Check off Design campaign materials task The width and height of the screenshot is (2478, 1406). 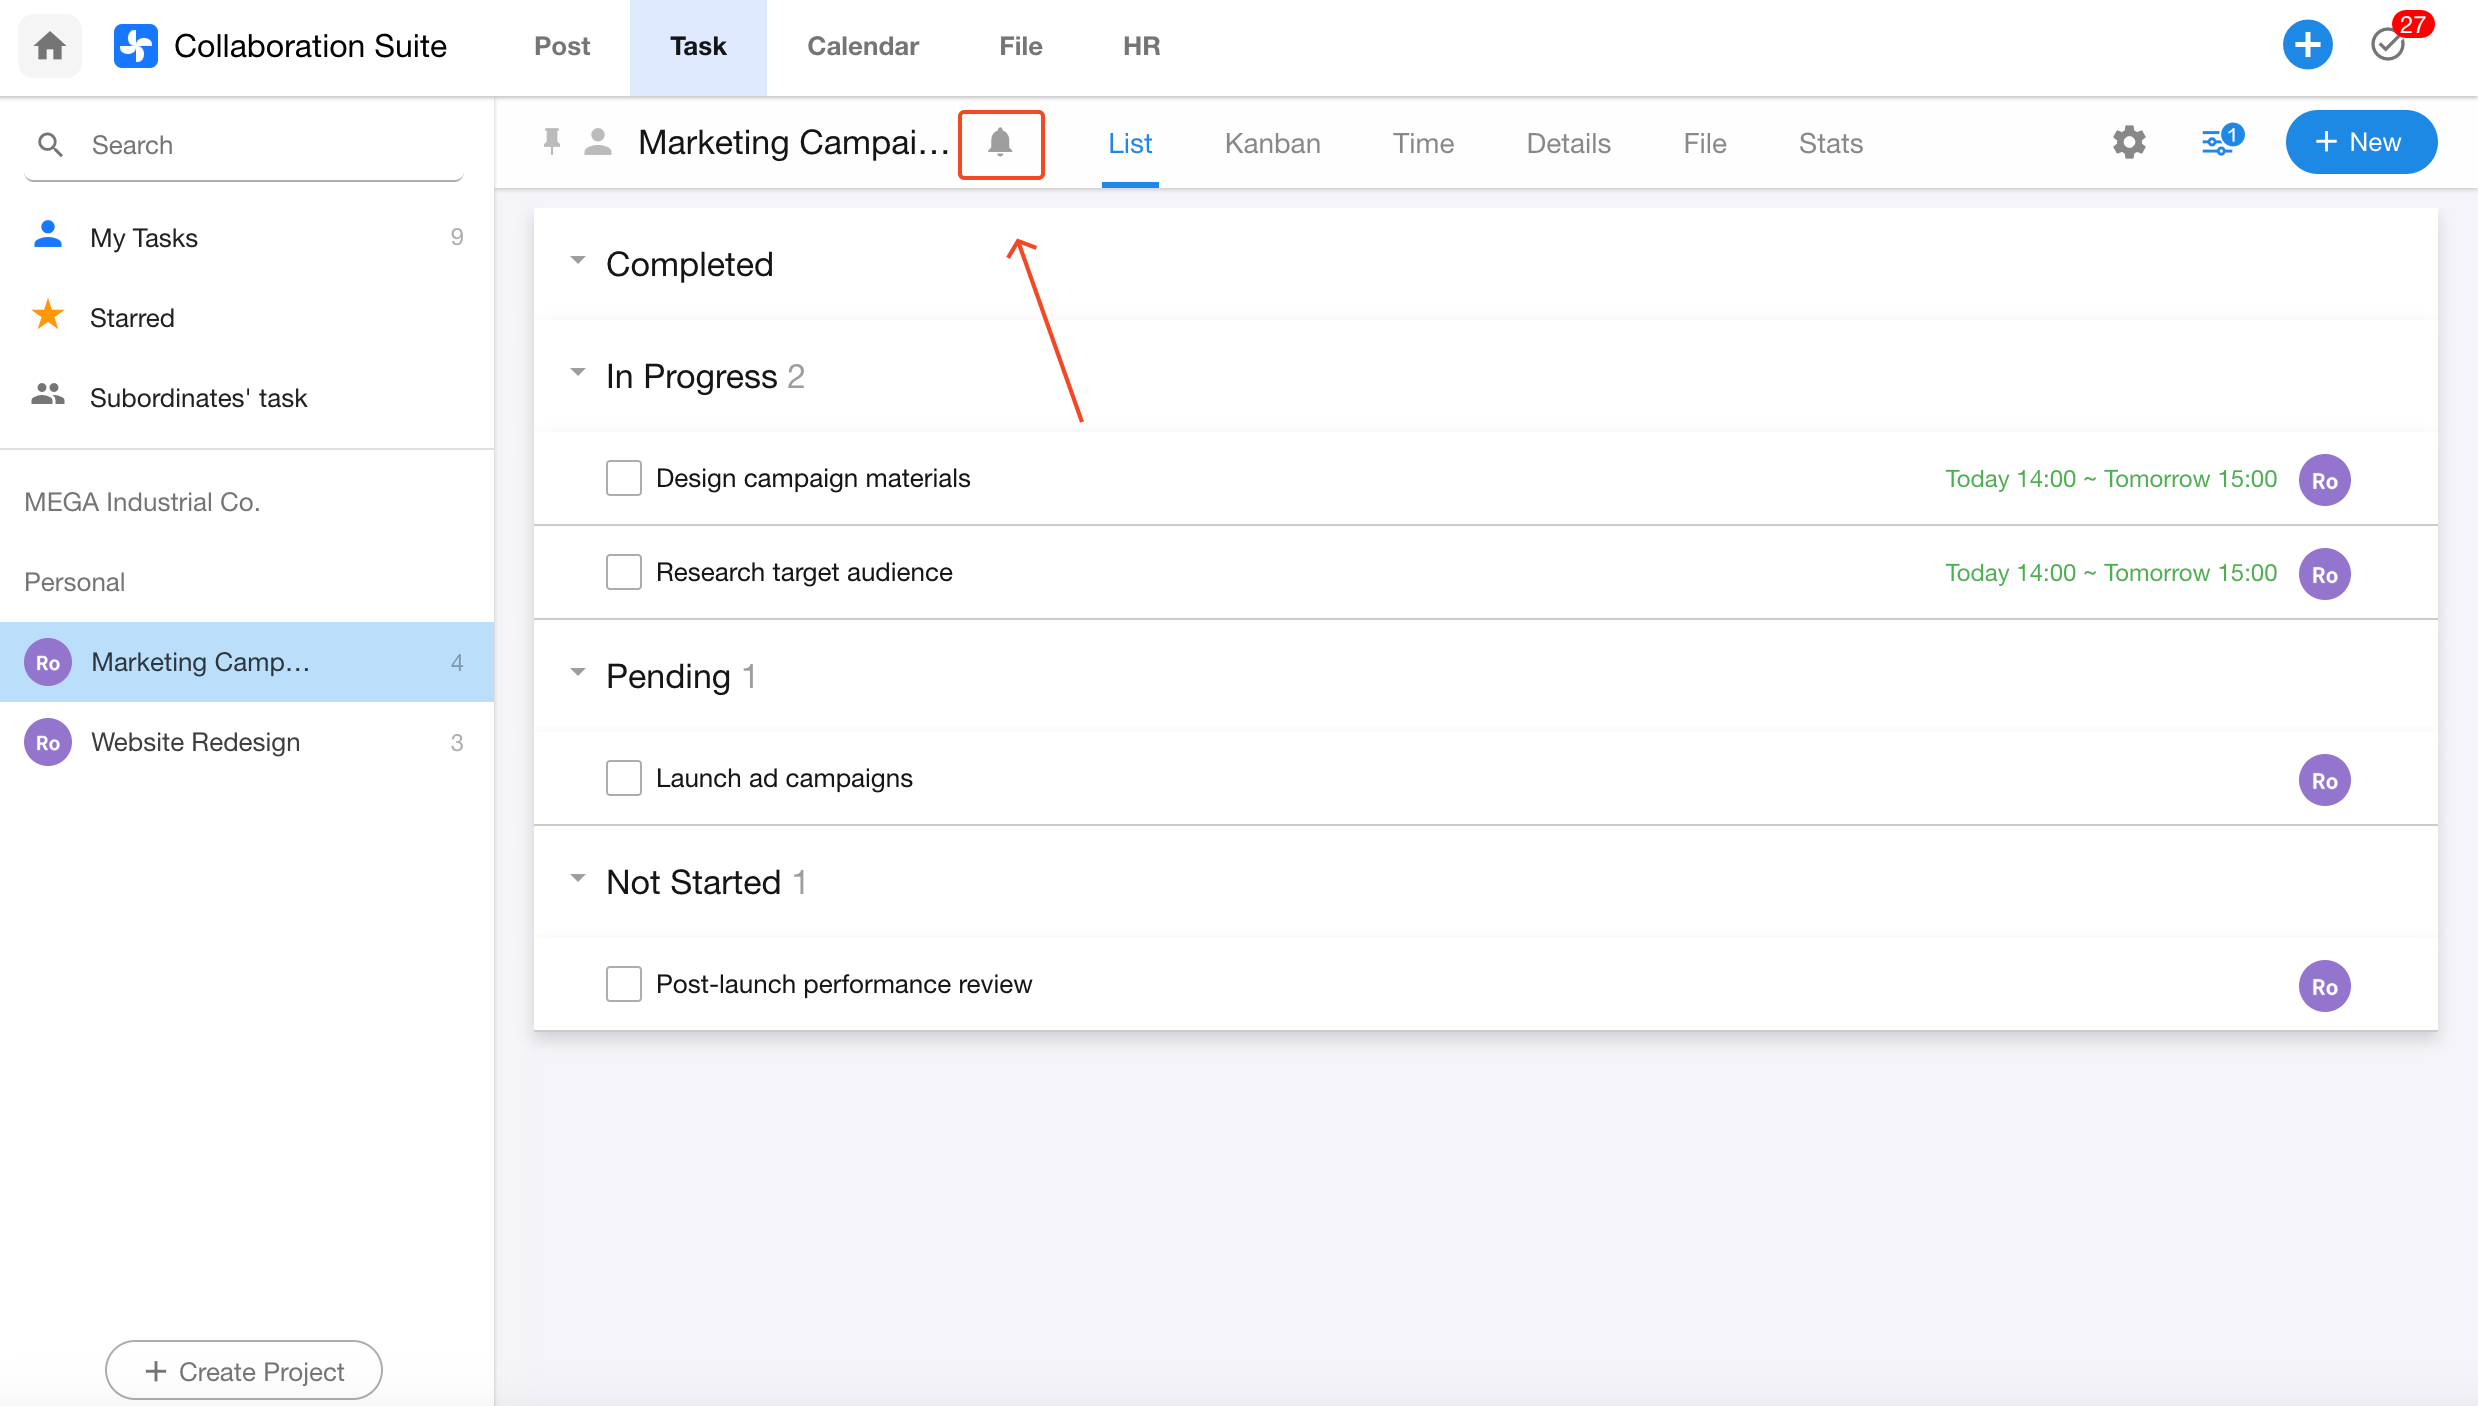pos(623,478)
